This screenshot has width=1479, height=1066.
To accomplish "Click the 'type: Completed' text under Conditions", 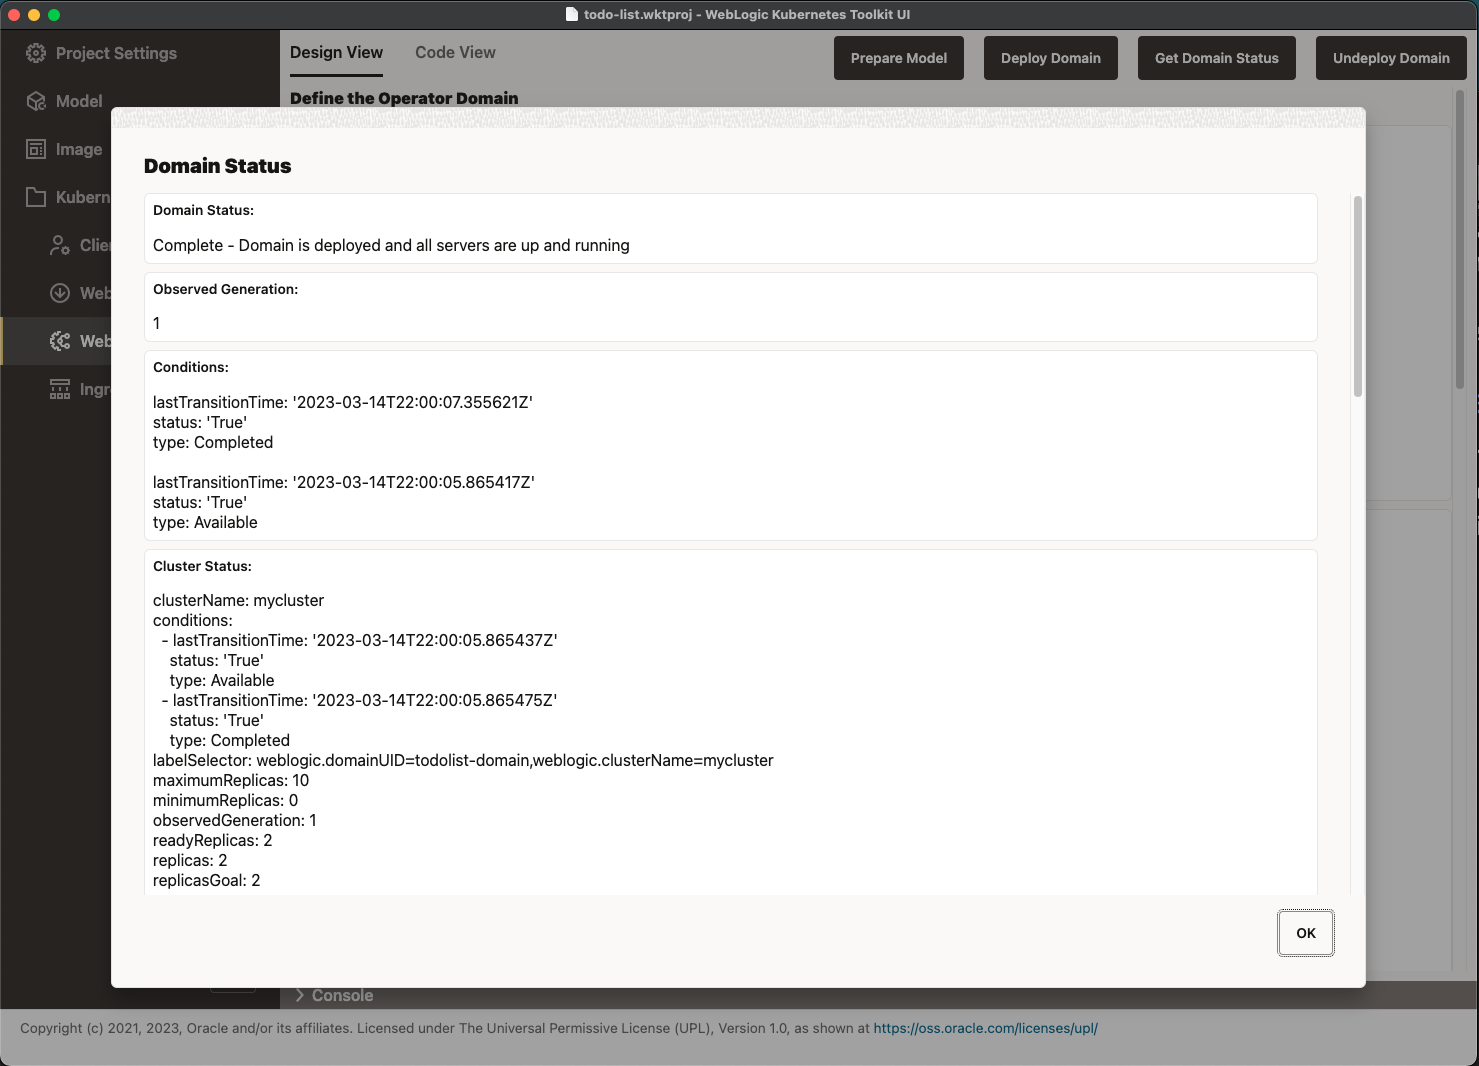I will (x=213, y=442).
